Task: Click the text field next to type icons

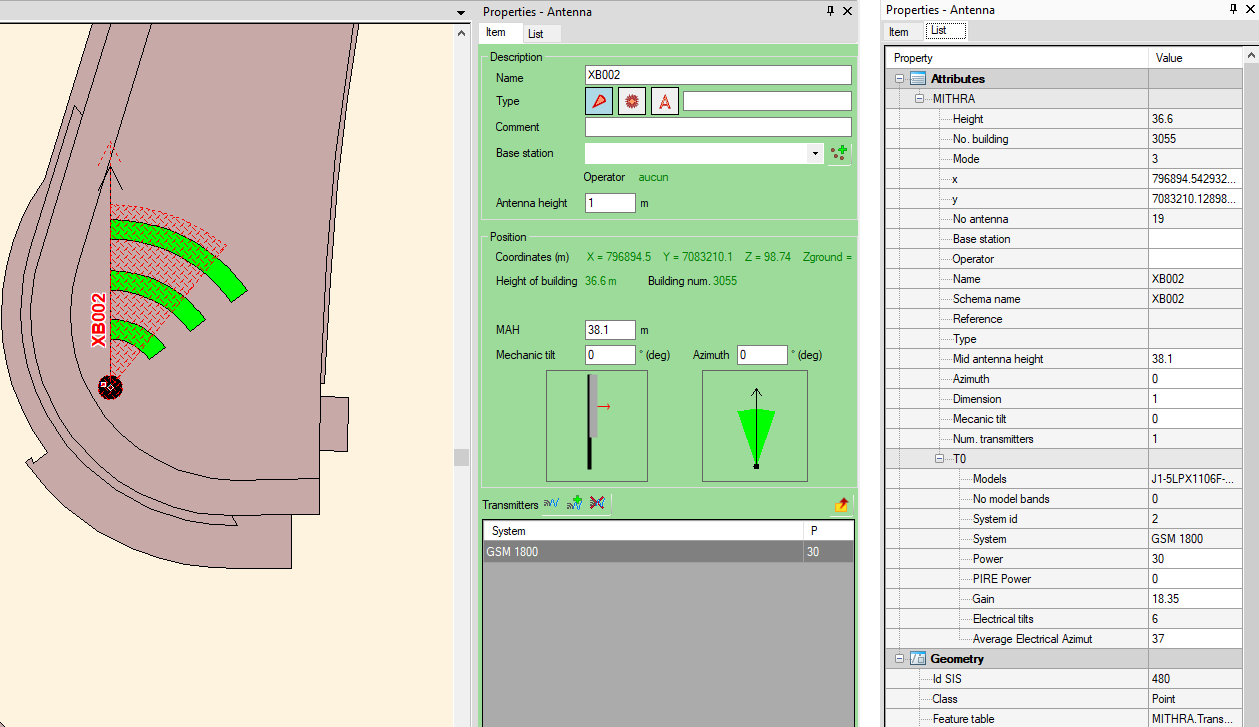Action: (767, 101)
